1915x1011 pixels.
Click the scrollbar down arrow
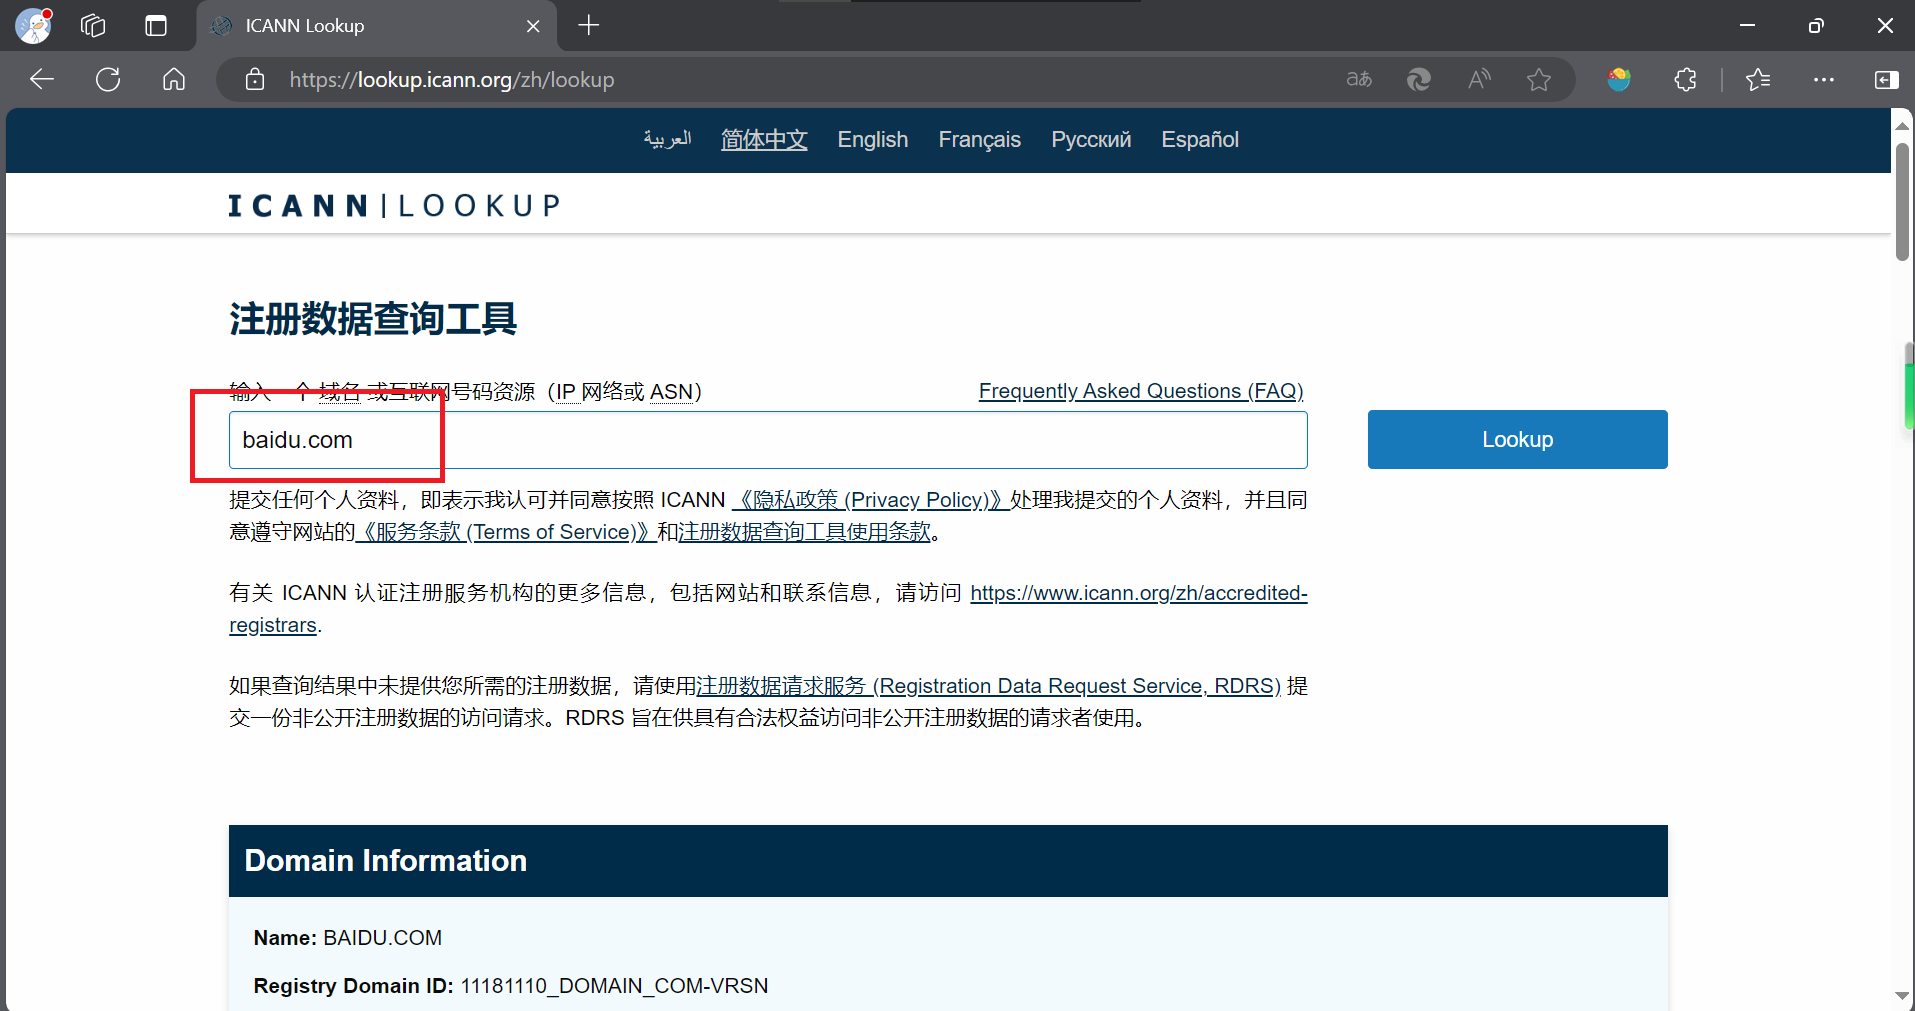(x=1902, y=996)
